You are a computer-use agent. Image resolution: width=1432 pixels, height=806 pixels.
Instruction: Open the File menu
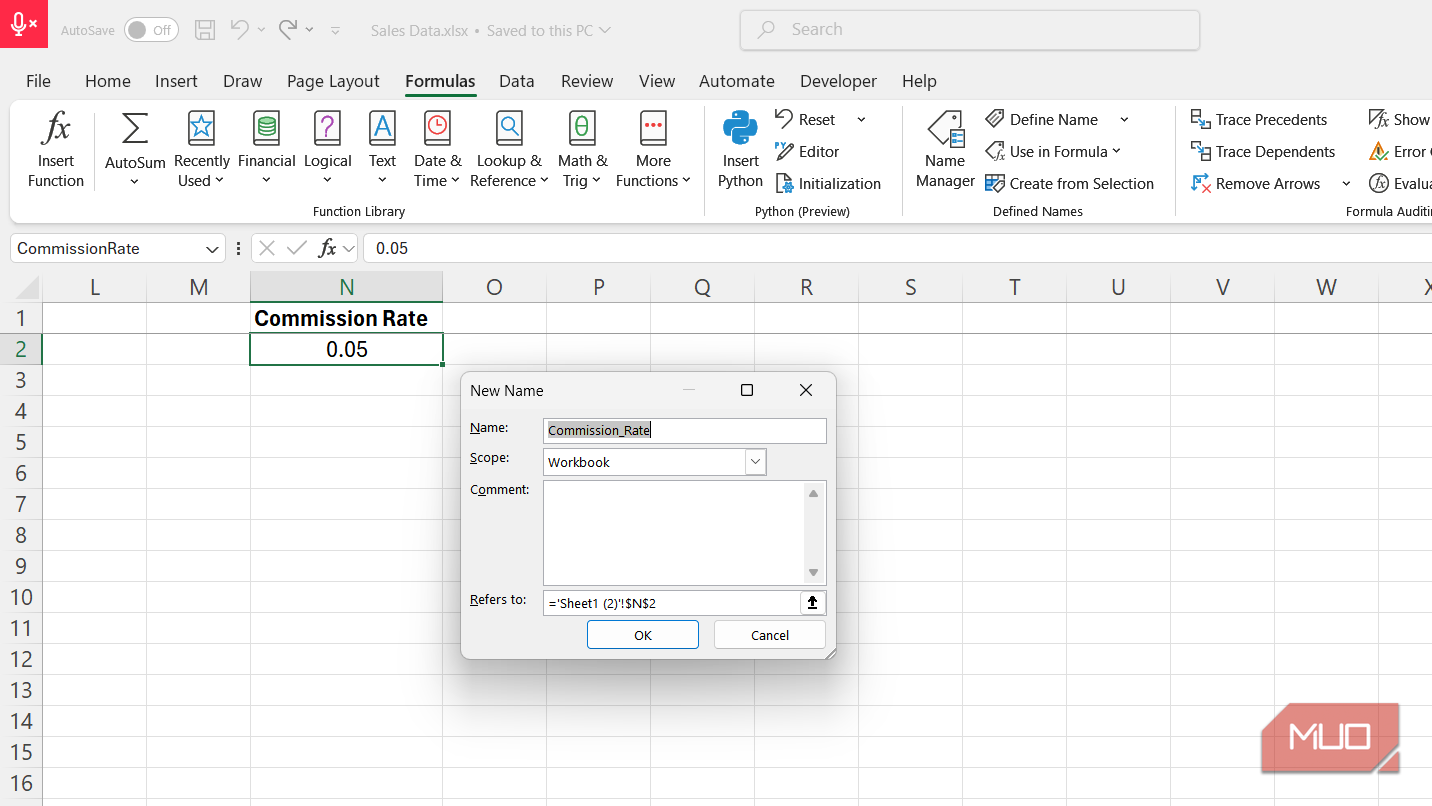pos(38,81)
